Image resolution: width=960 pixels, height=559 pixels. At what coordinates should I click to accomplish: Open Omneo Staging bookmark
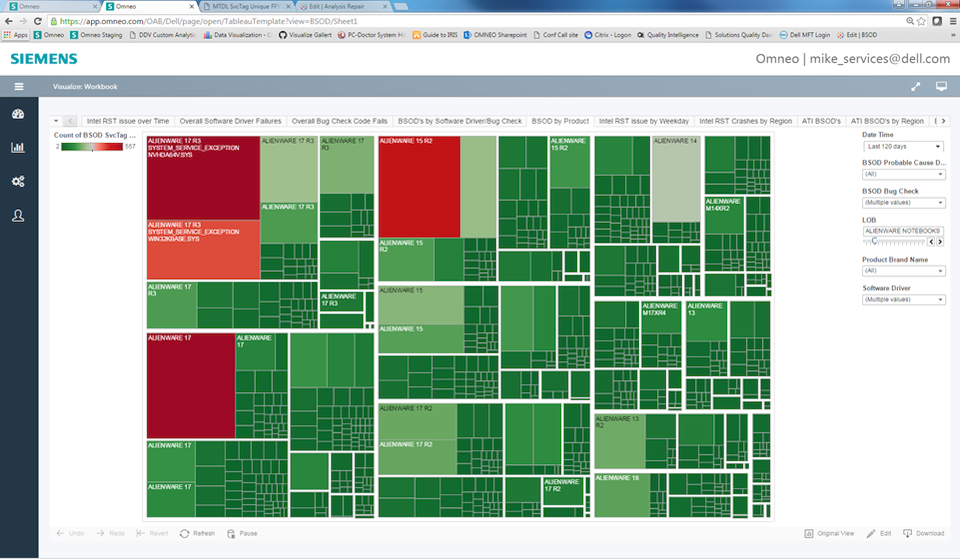pos(96,35)
